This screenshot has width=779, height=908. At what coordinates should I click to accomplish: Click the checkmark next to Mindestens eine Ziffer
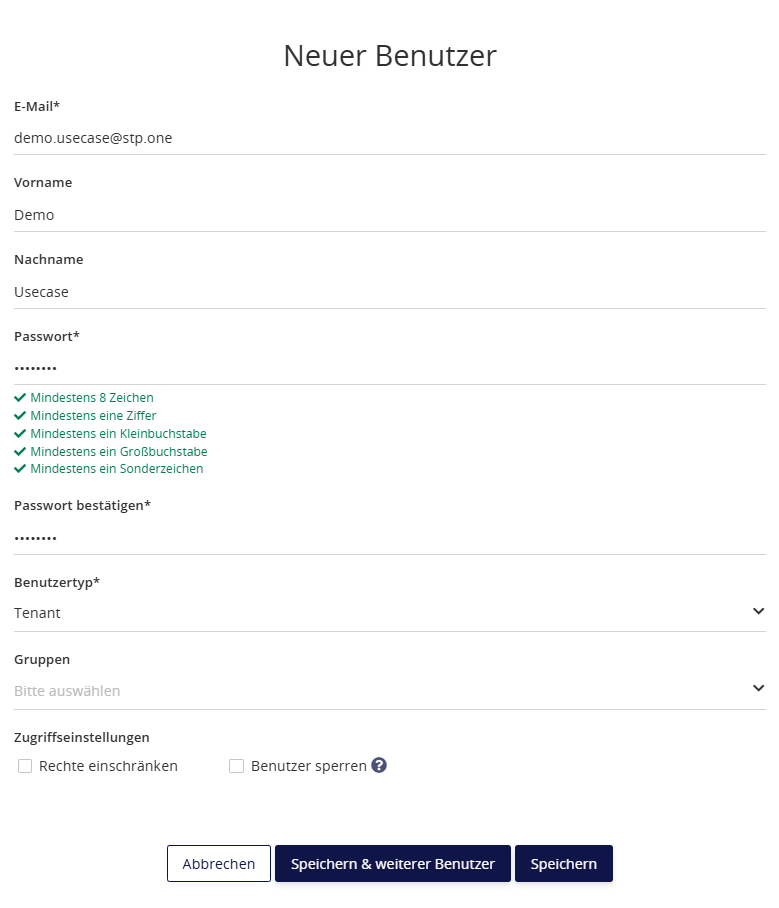point(20,415)
